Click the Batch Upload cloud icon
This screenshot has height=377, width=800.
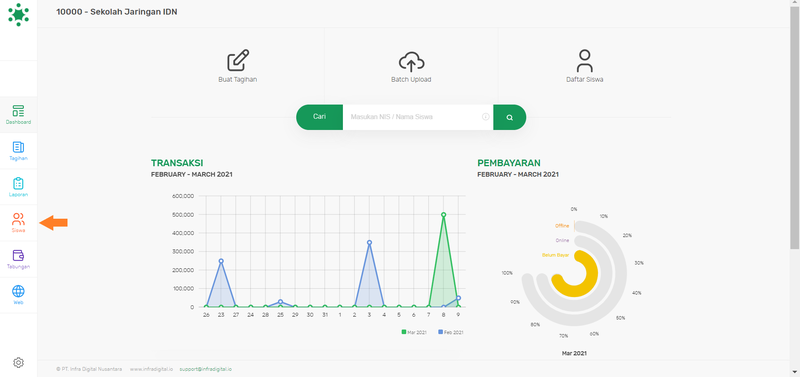point(411,62)
